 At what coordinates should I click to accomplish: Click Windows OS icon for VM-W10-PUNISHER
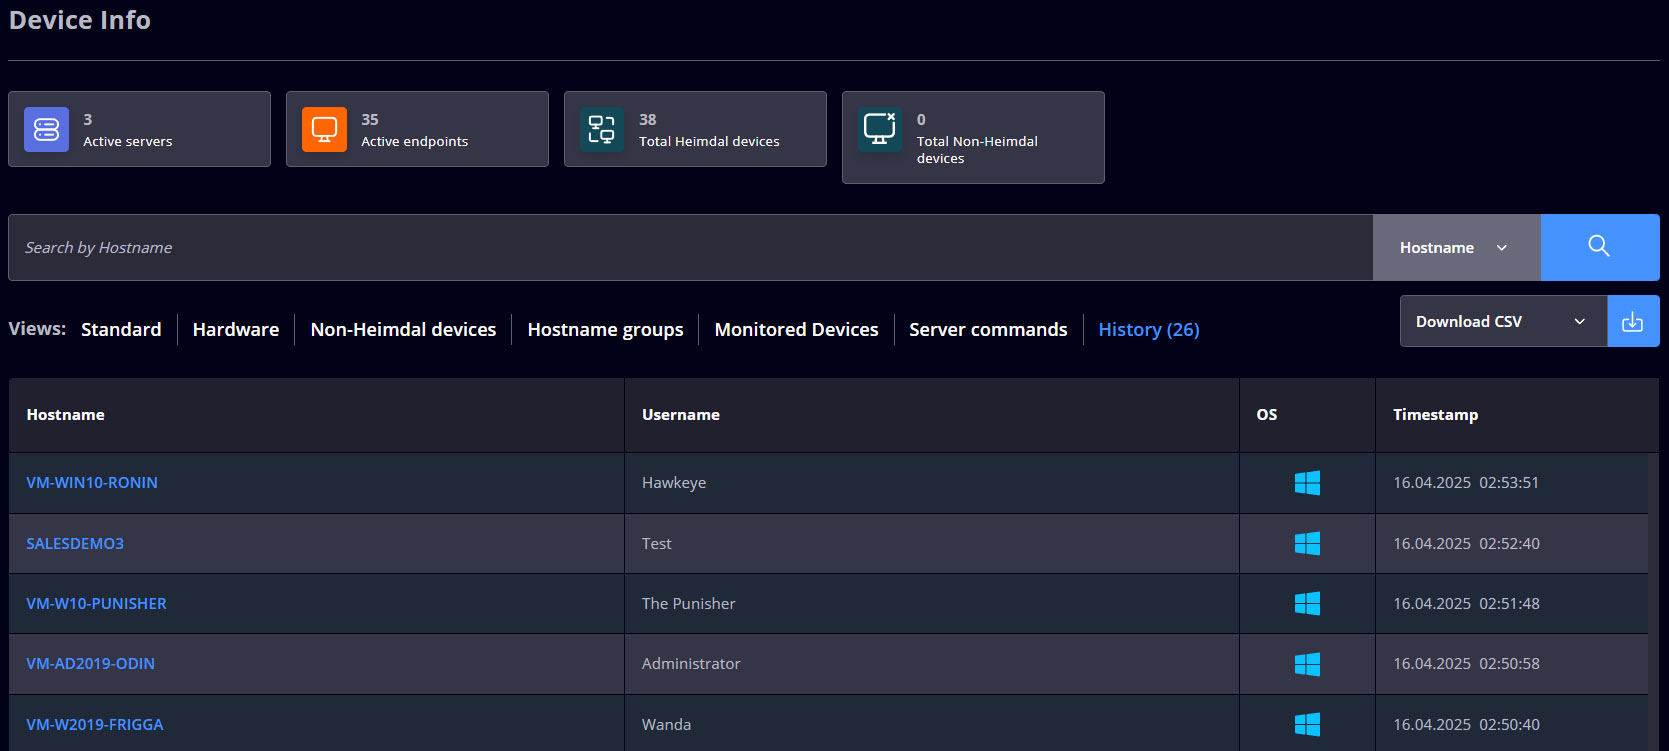coord(1307,603)
